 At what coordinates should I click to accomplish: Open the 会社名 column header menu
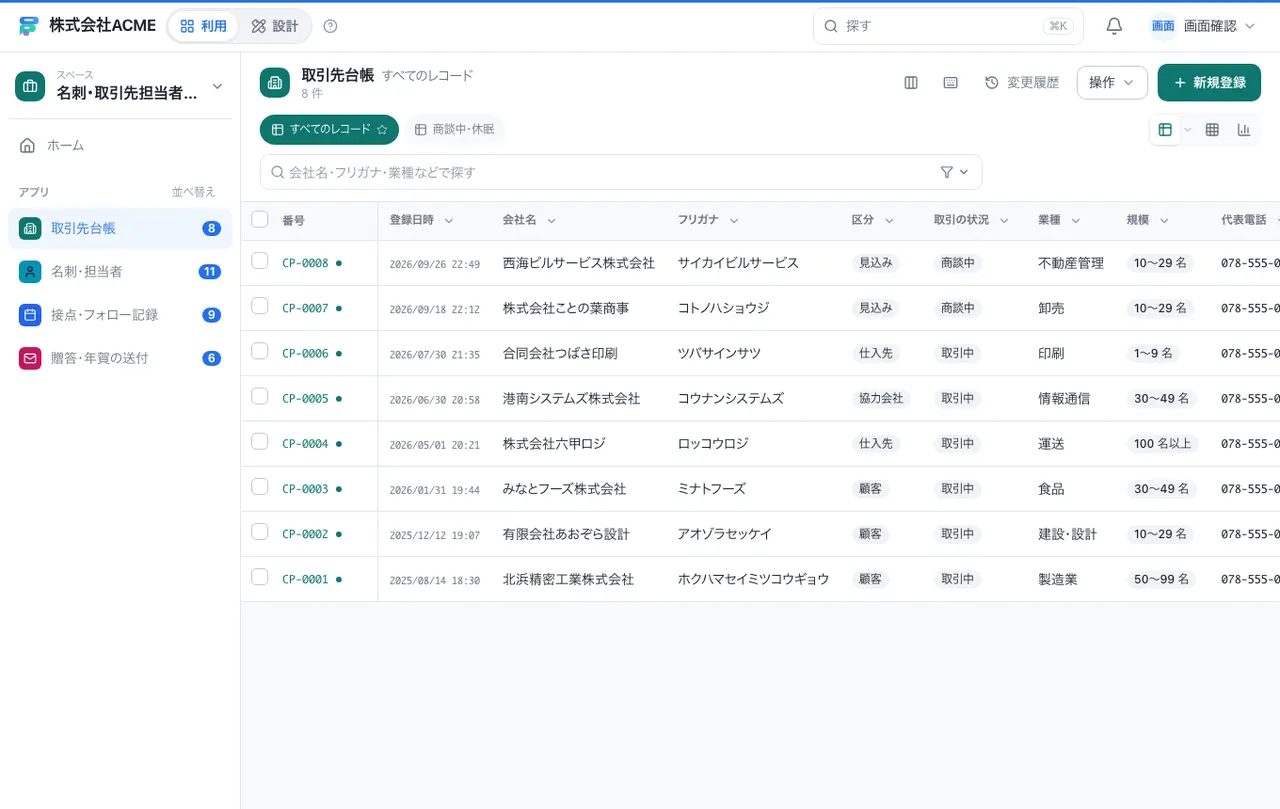coord(551,221)
